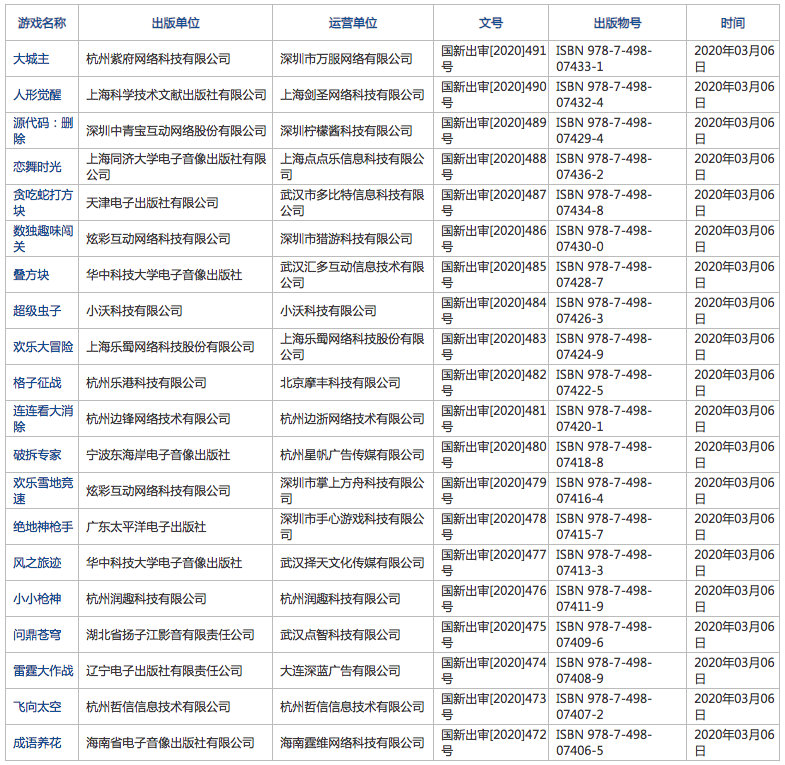
Task: Click the 游戏名称 column header
Action: coord(42,23)
